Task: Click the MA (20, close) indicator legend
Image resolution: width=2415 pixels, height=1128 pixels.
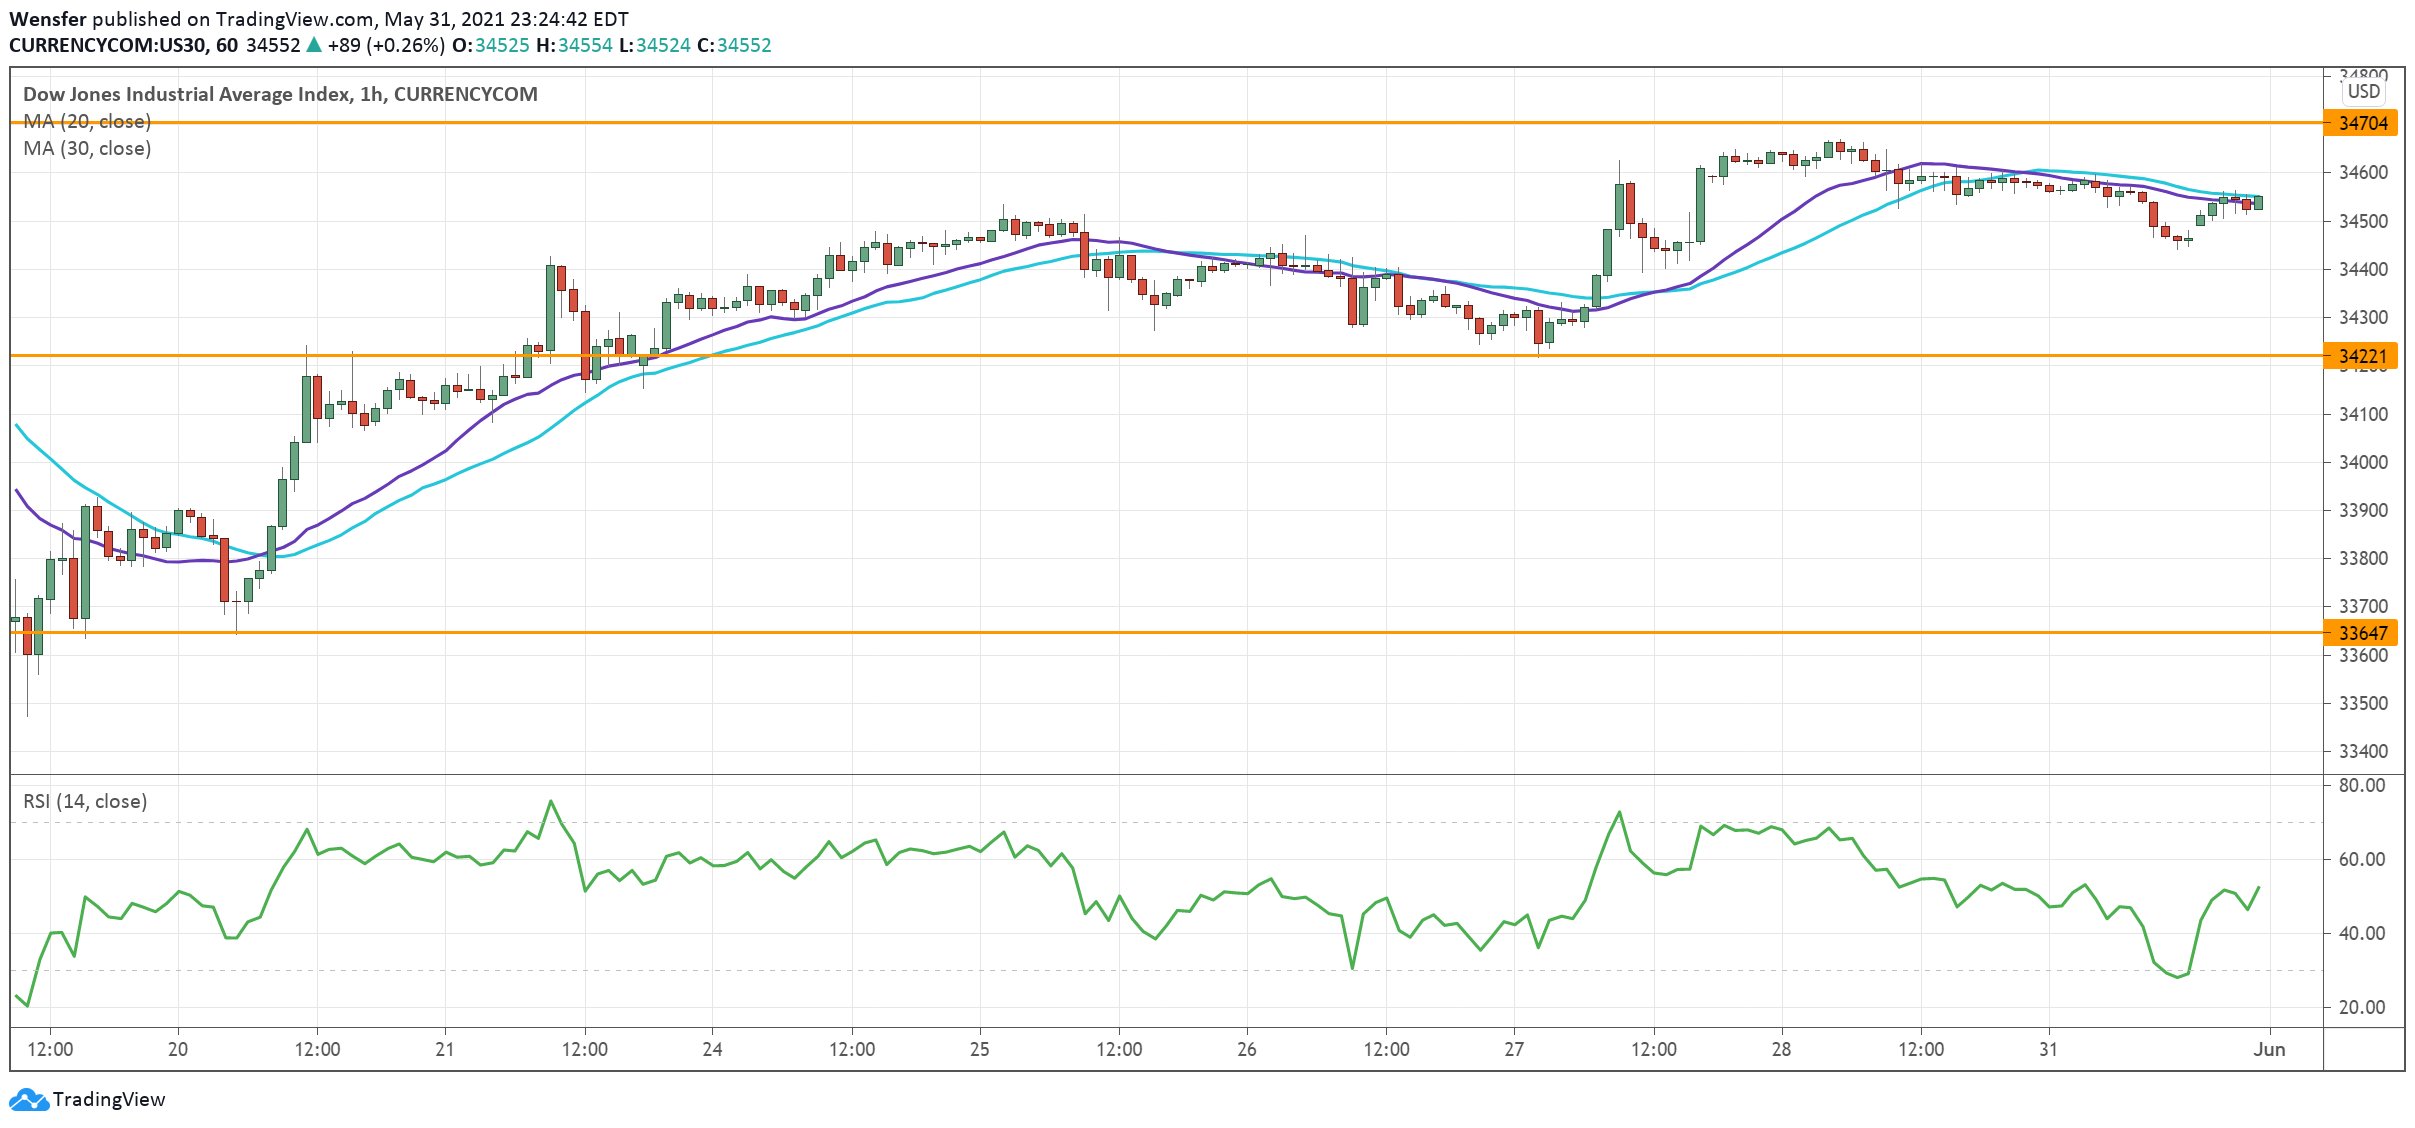Action: (87, 121)
